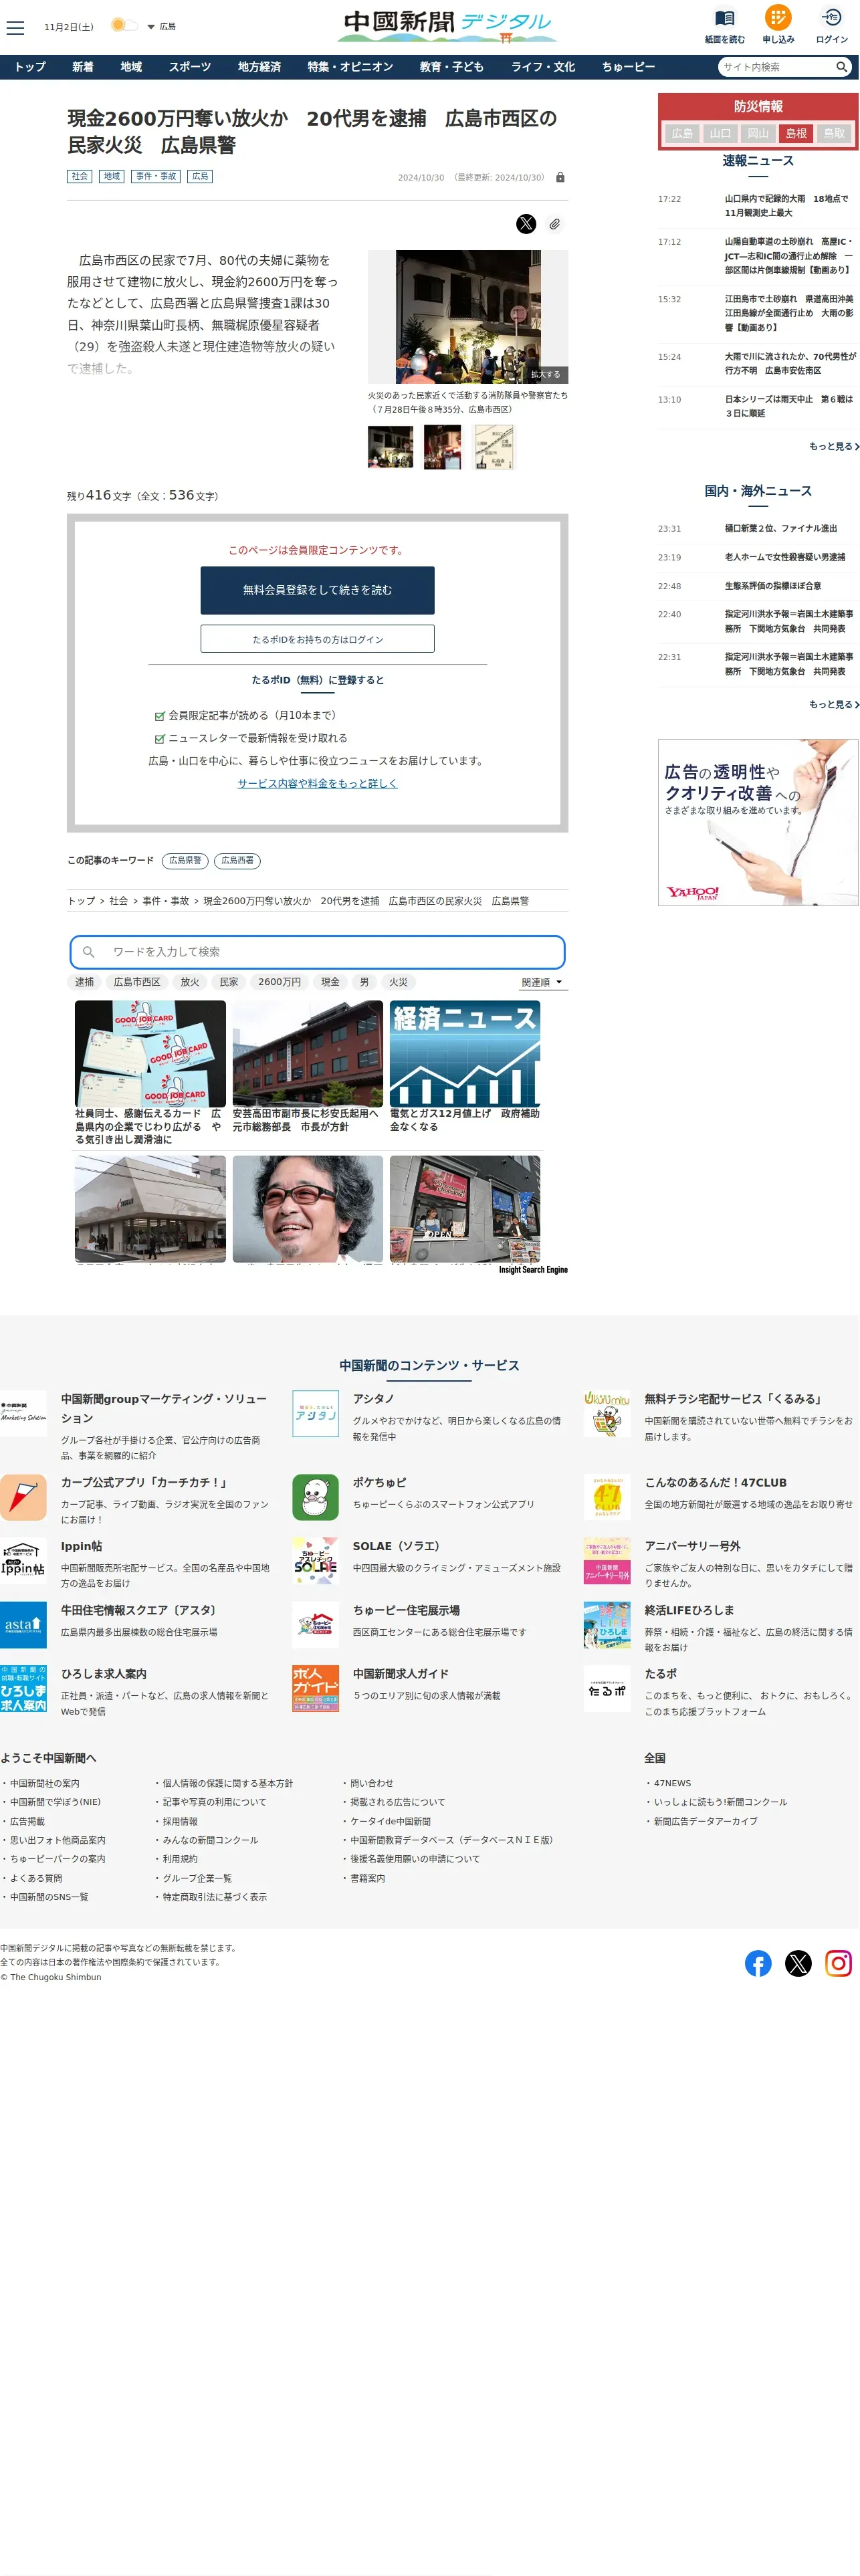The image size is (860, 2576).
Task: Open the GOOD JOB CARD article thumbnail
Action: click(x=150, y=1053)
